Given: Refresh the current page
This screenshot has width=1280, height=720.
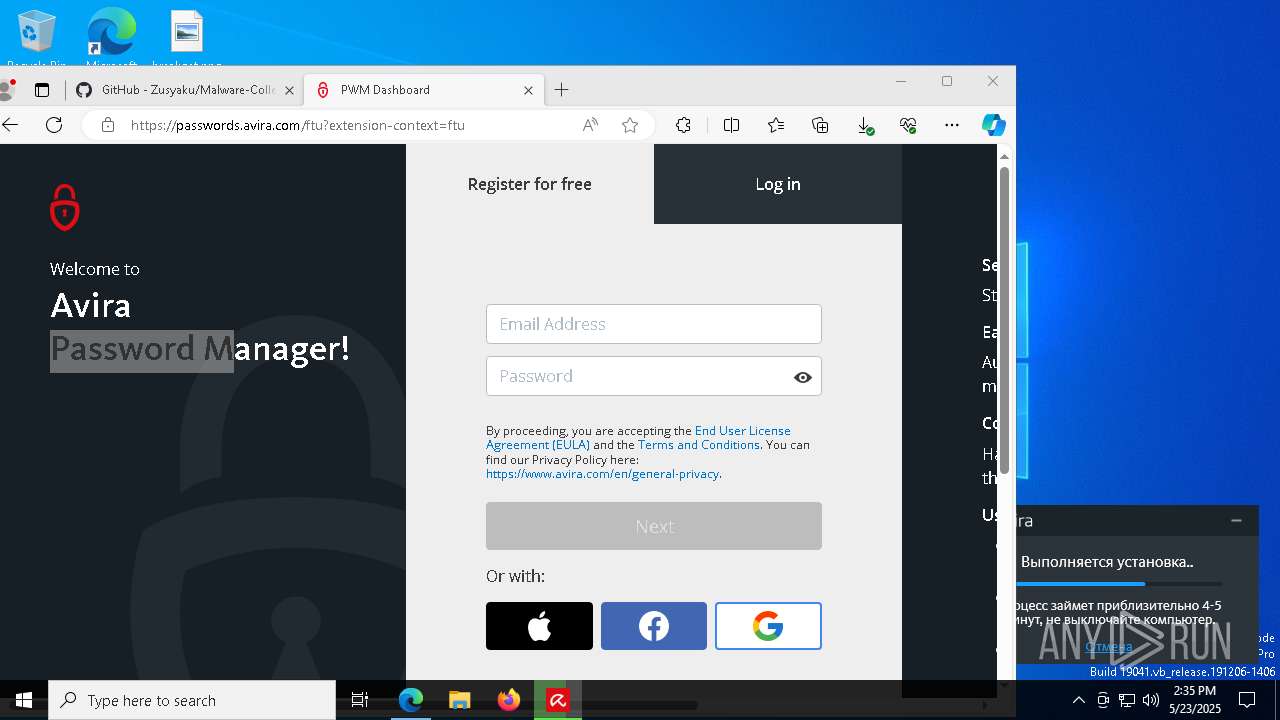Looking at the screenshot, I should click(x=54, y=125).
